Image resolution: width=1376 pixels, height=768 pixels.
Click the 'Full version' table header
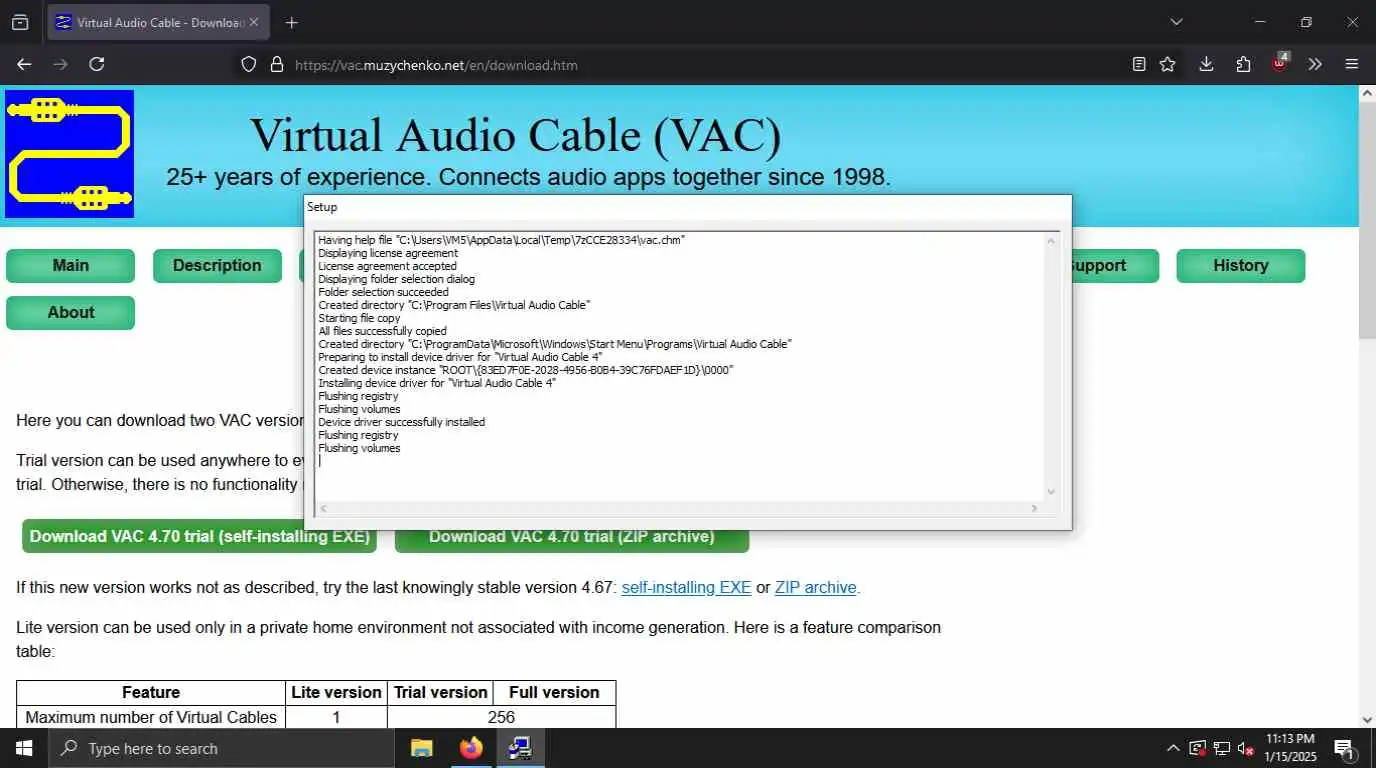(x=554, y=692)
